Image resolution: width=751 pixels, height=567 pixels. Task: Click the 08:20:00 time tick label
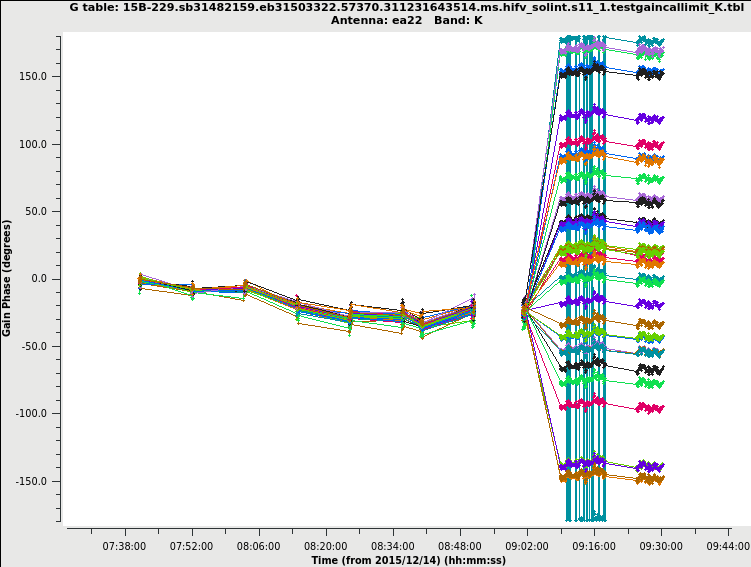[x=326, y=546]
